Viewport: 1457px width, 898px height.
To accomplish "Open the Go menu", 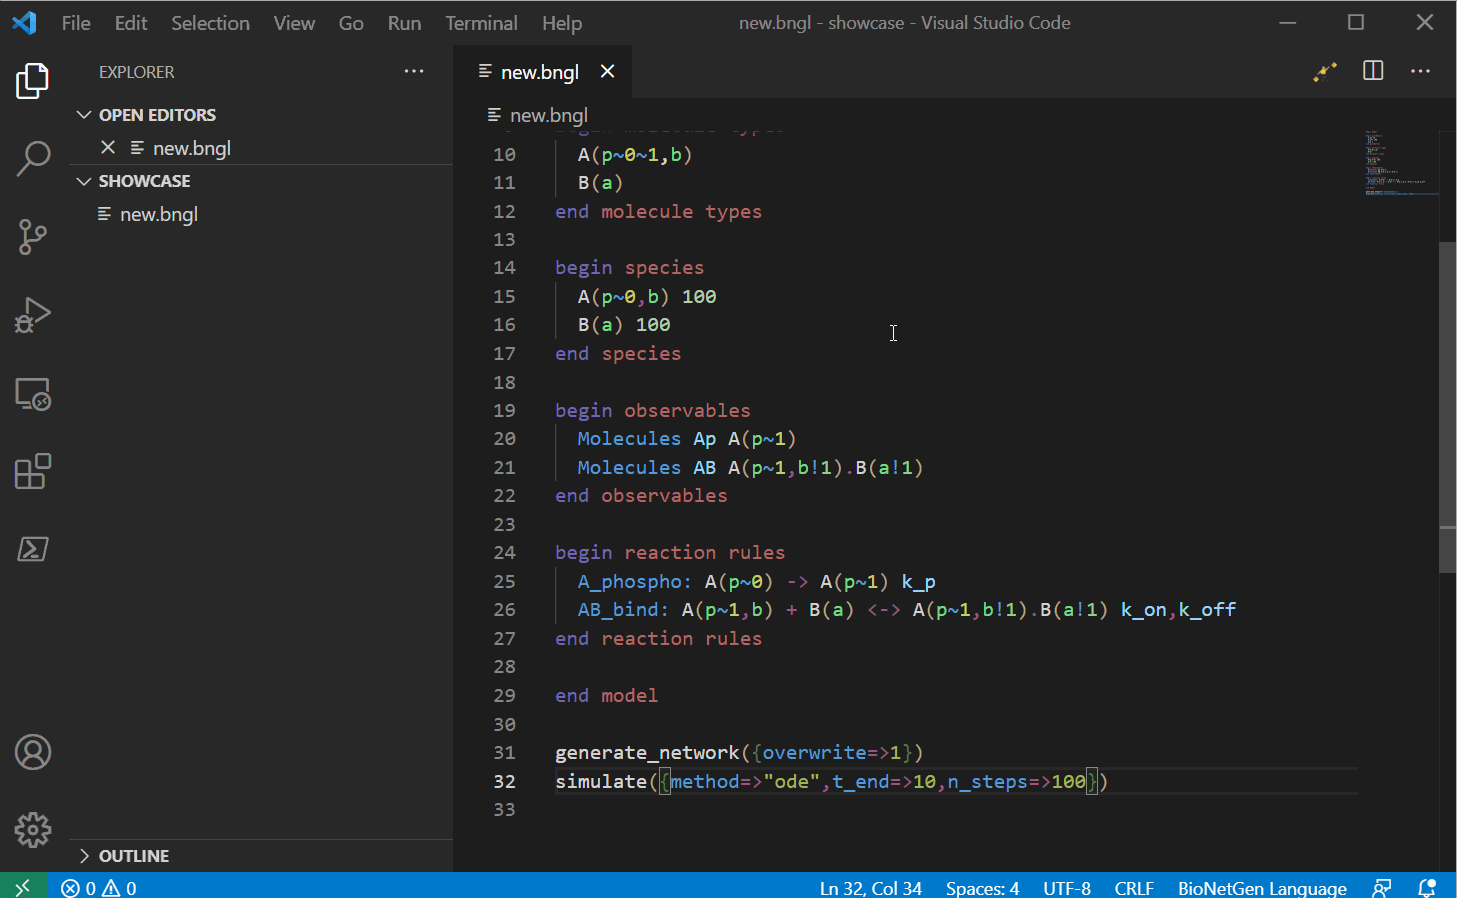I will coord(351,23).
